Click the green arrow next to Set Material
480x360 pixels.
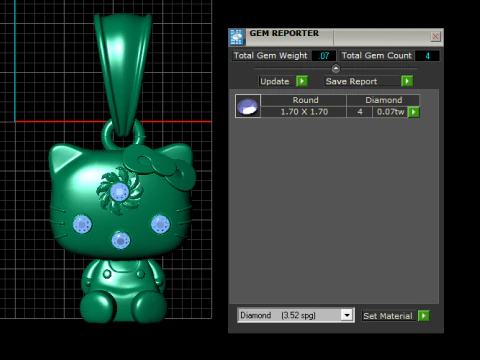coord(424,316)
